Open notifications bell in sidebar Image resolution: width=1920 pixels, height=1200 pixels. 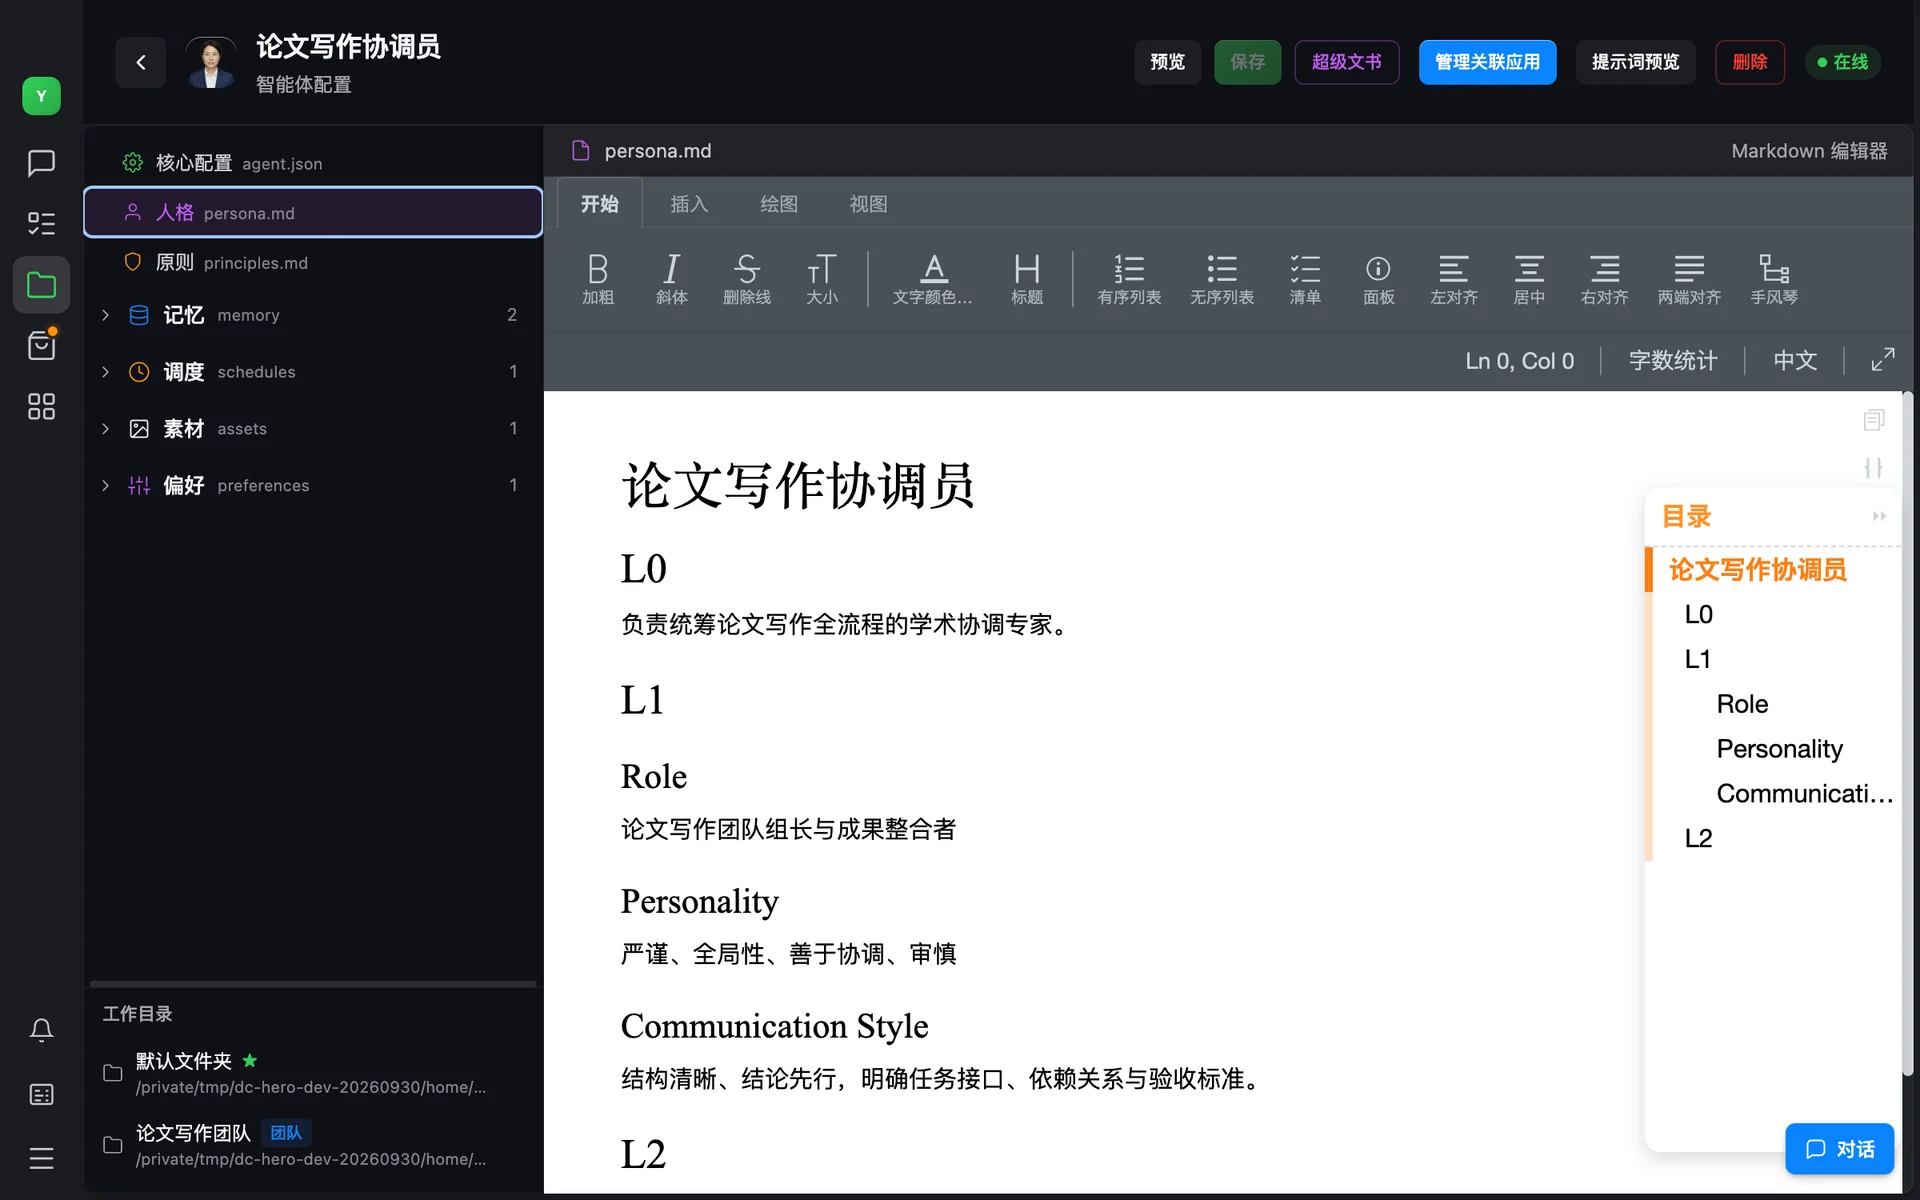point(41,1030)
